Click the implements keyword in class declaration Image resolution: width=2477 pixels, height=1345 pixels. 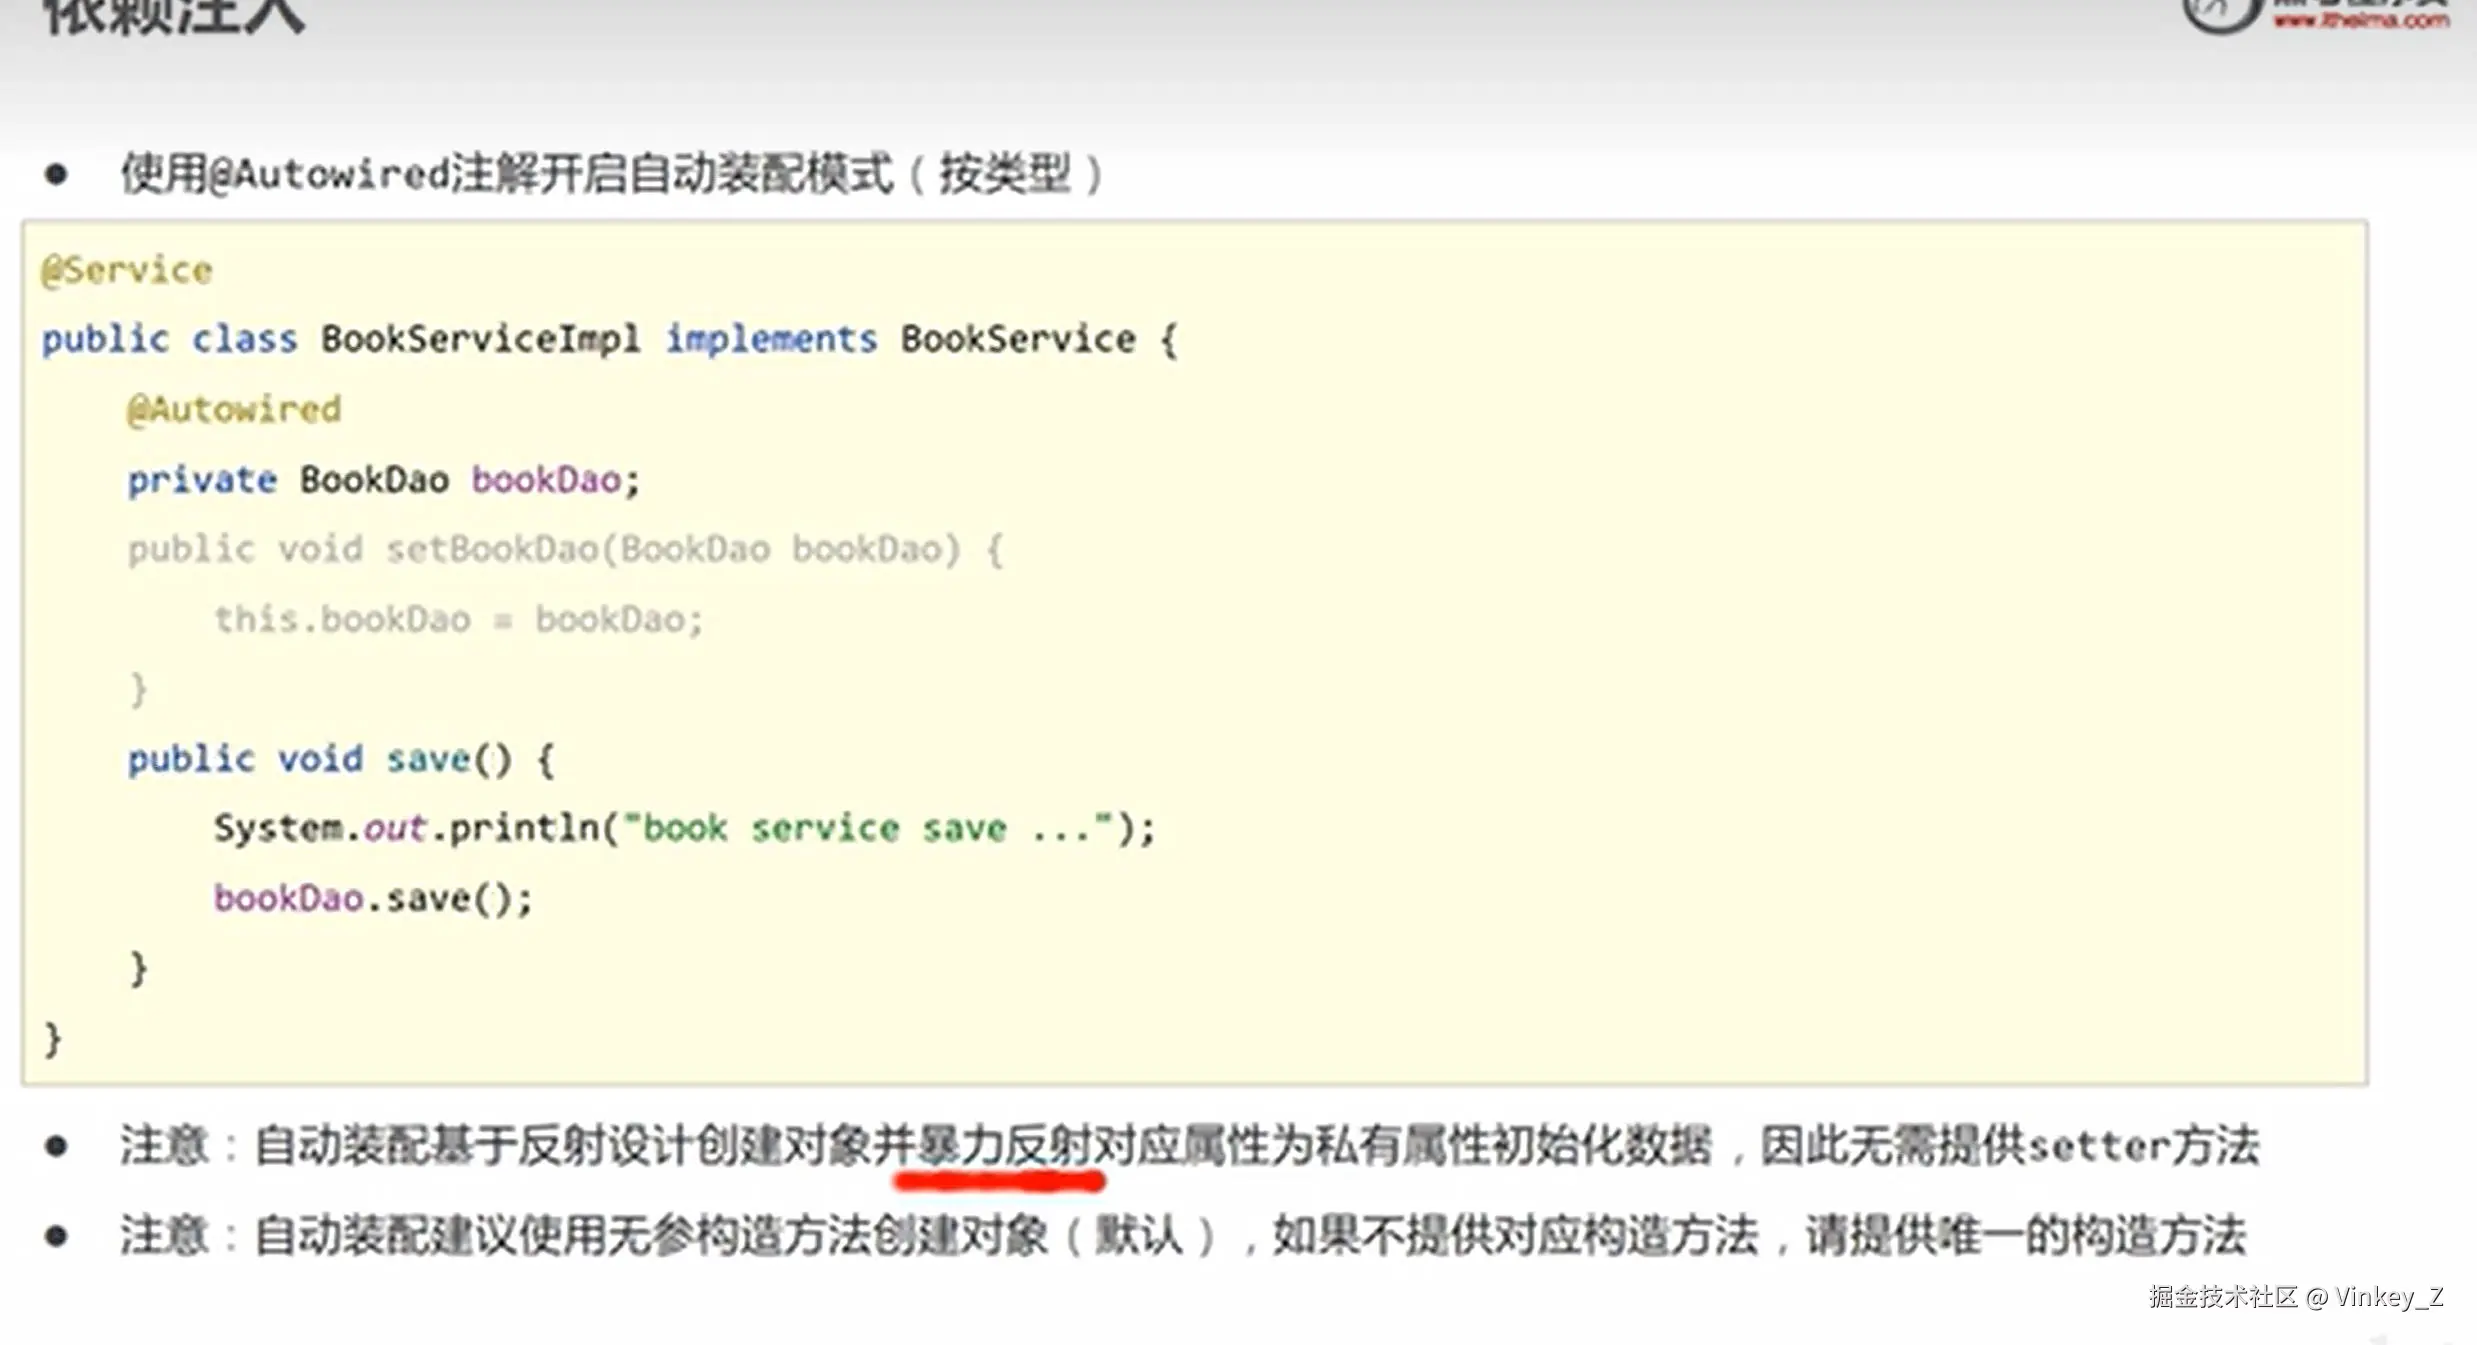(771, 340)
